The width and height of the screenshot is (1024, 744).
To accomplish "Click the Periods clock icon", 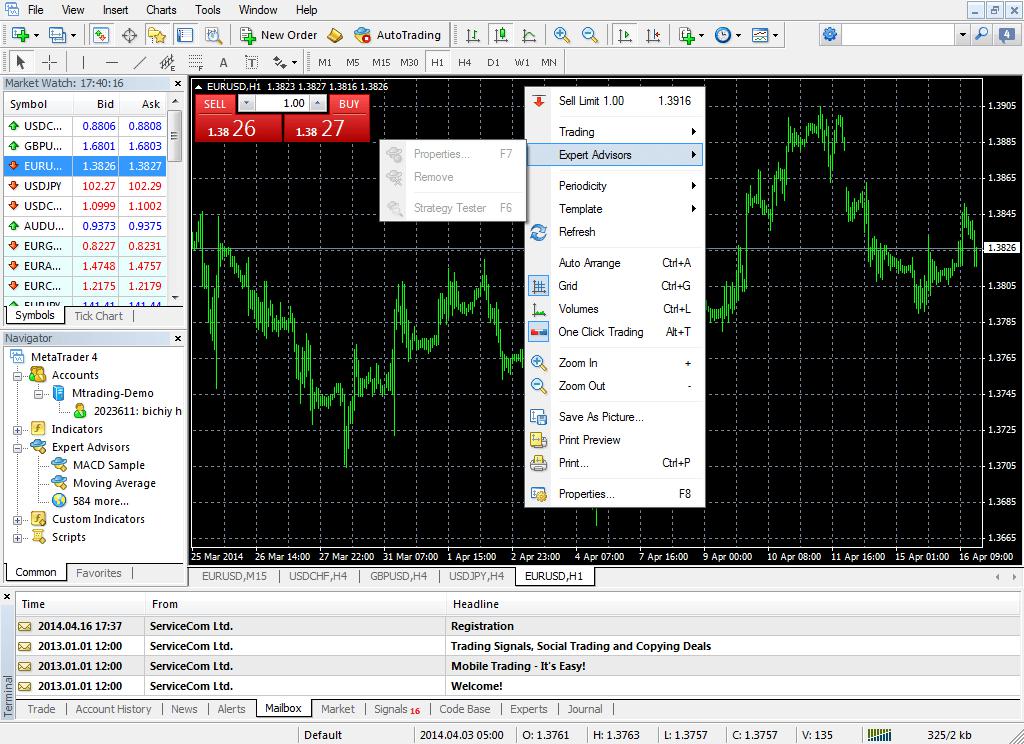I will pos(723,35).
